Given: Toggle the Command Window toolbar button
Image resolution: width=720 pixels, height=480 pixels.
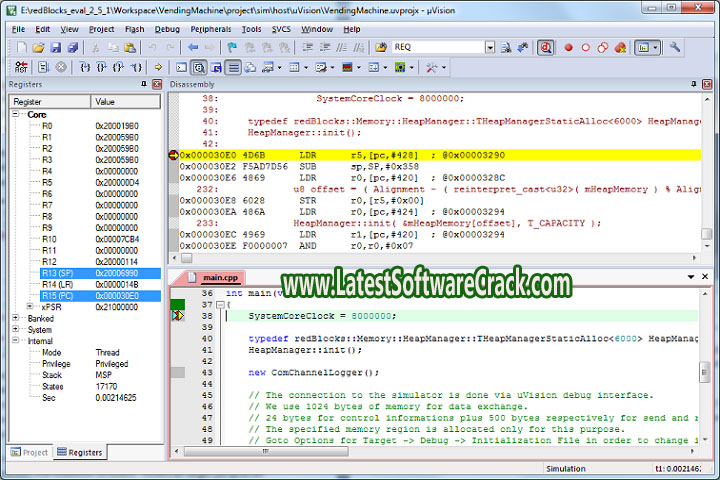Looking at the screenshot, I should pos(181,67).
